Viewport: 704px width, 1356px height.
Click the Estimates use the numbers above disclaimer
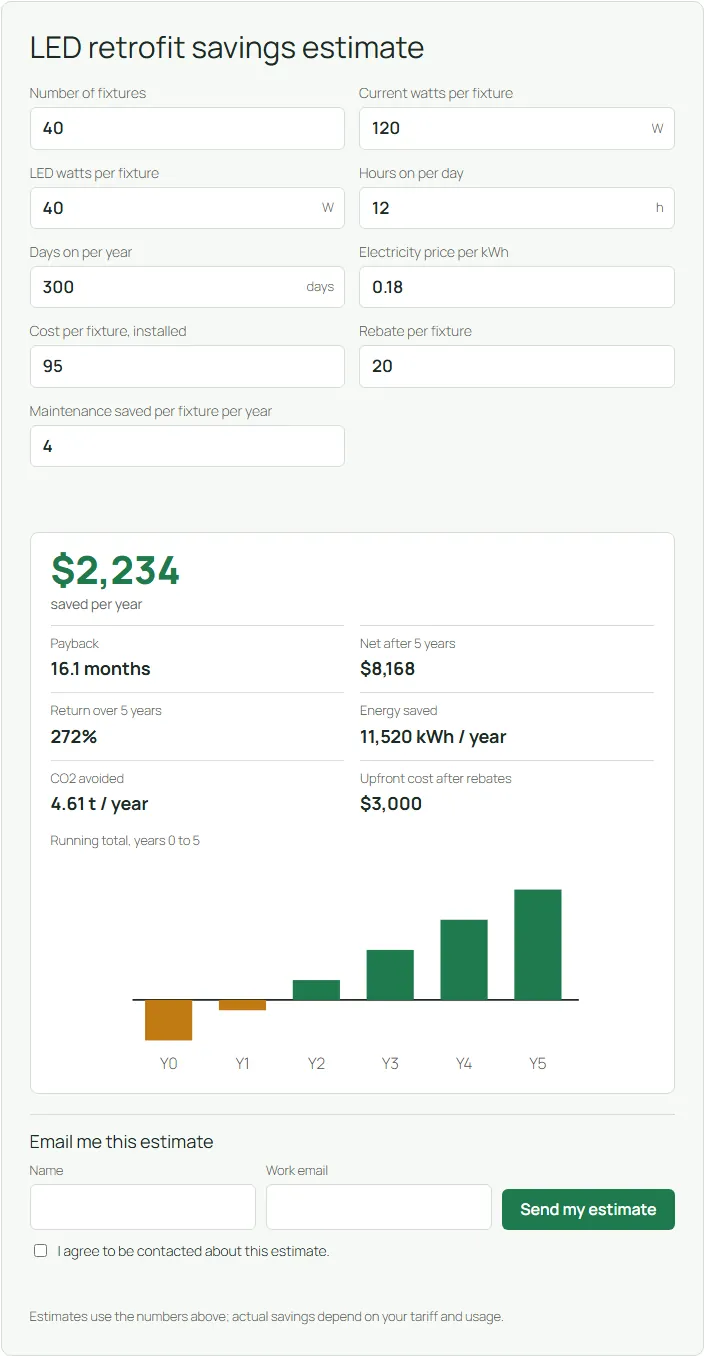pyautogui.click(x=266, y=1317)
